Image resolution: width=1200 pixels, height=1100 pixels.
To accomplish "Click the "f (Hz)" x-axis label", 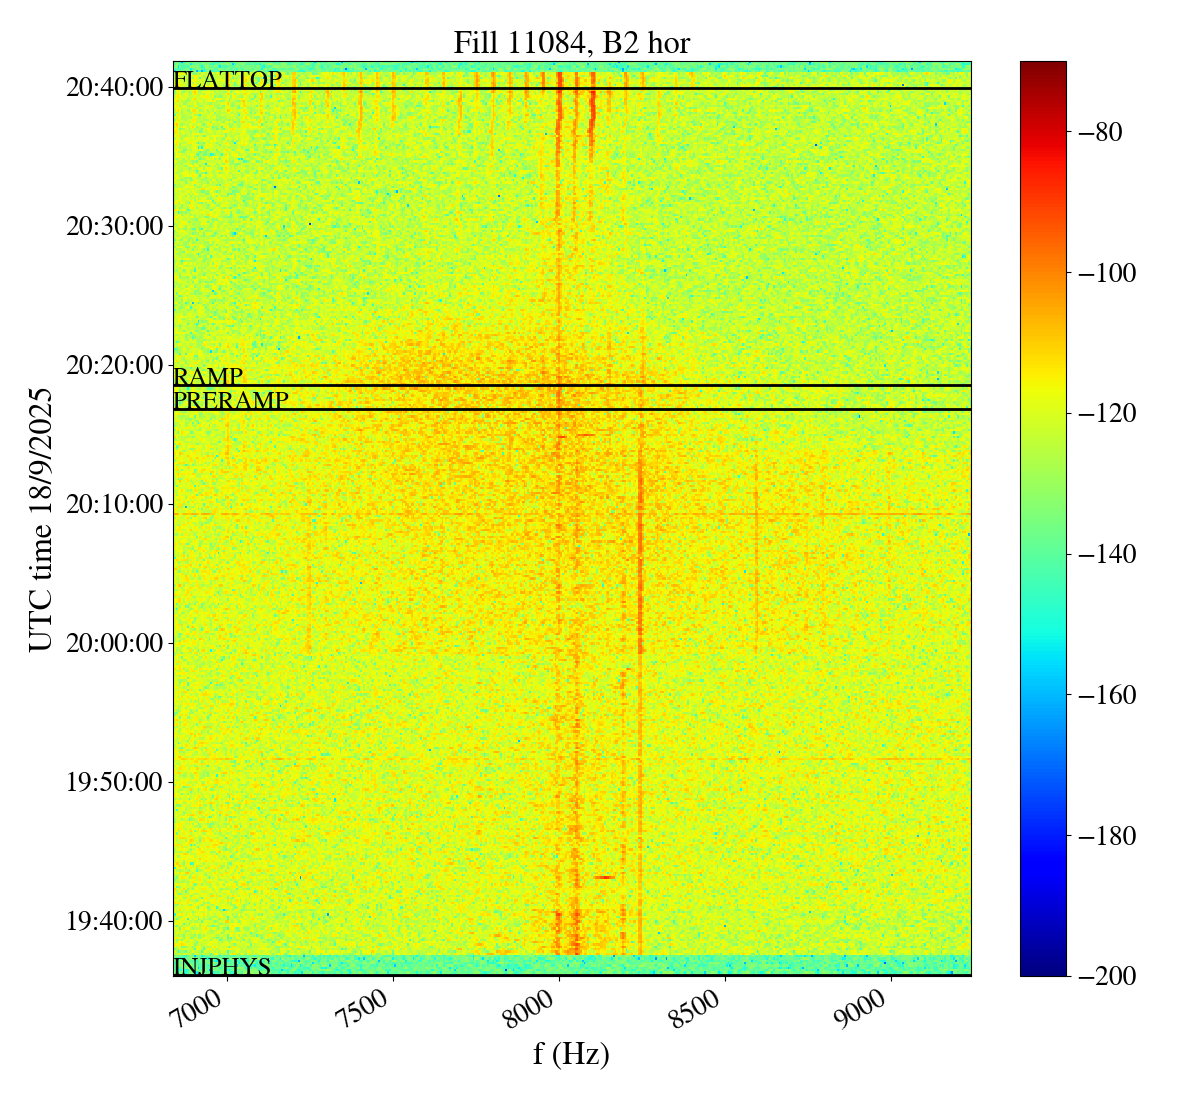I will [x=571, y=1054].
